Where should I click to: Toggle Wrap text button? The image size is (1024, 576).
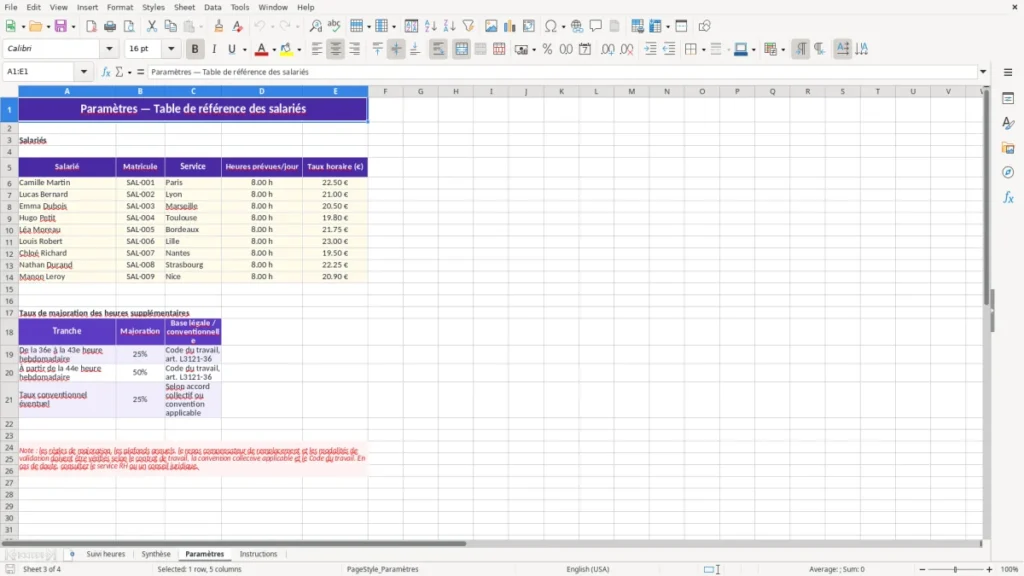click(438, 49)
